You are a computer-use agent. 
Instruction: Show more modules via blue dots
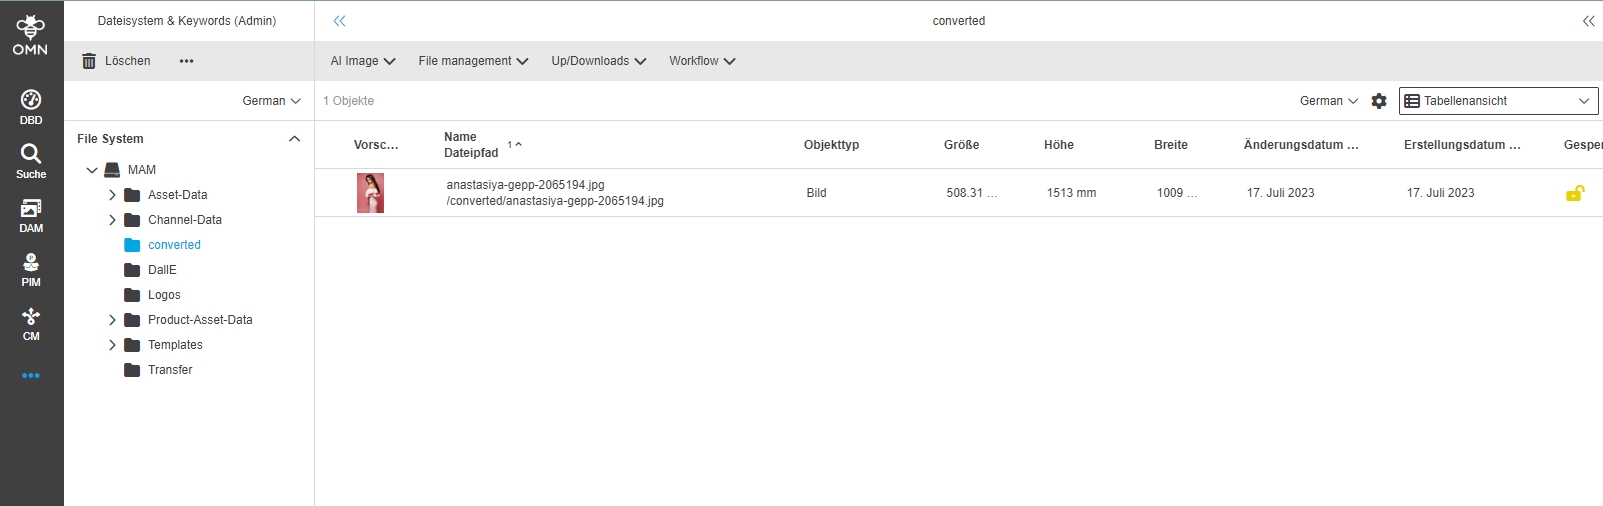pyautogui.click(x=31, y=376)
